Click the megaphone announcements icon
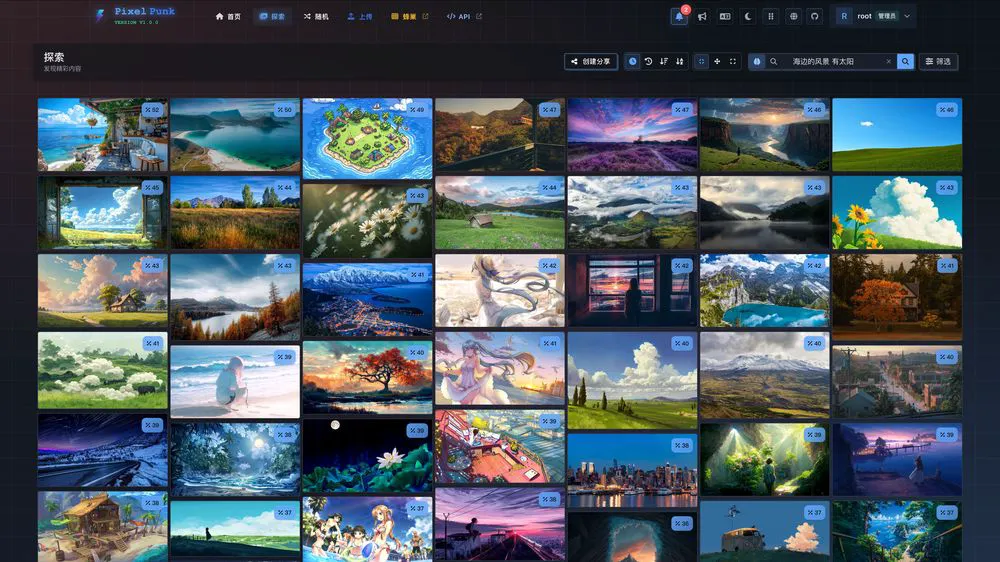This screenshot has width=1000, height=562. [x=702, y=16]
